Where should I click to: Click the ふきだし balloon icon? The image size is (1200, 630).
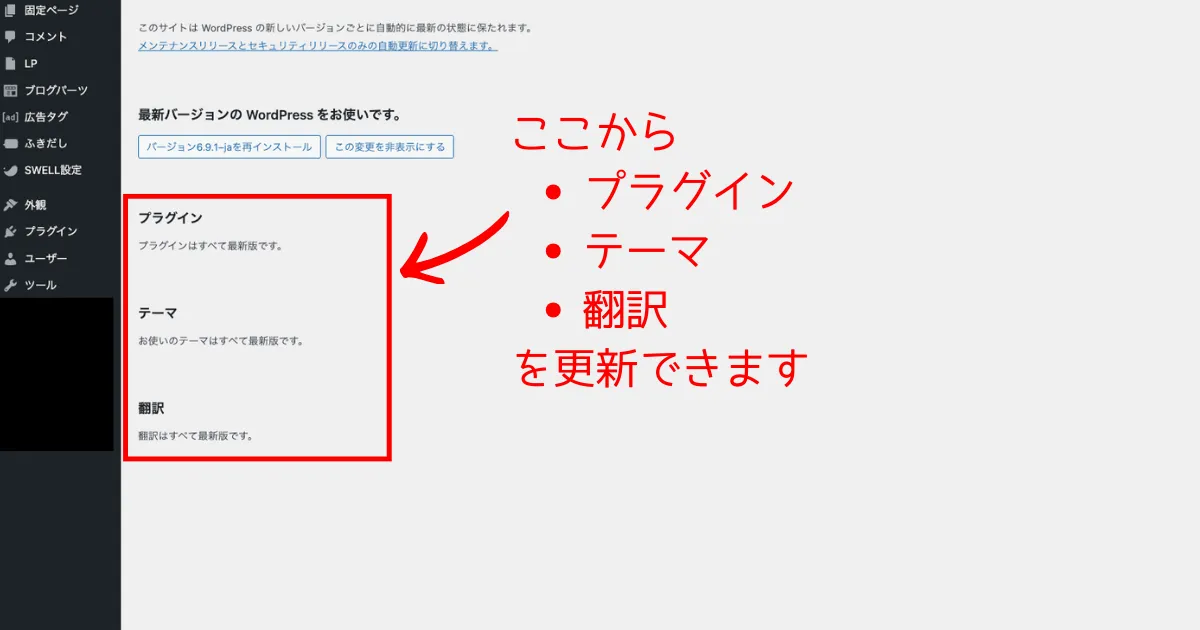pos(11,144)
